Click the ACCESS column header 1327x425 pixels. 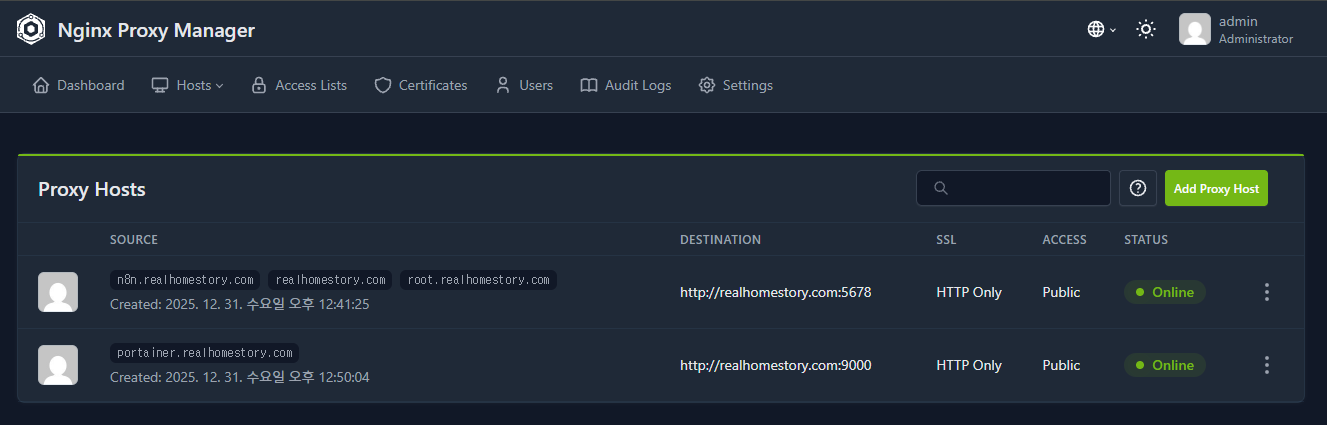click(1064, 240)
